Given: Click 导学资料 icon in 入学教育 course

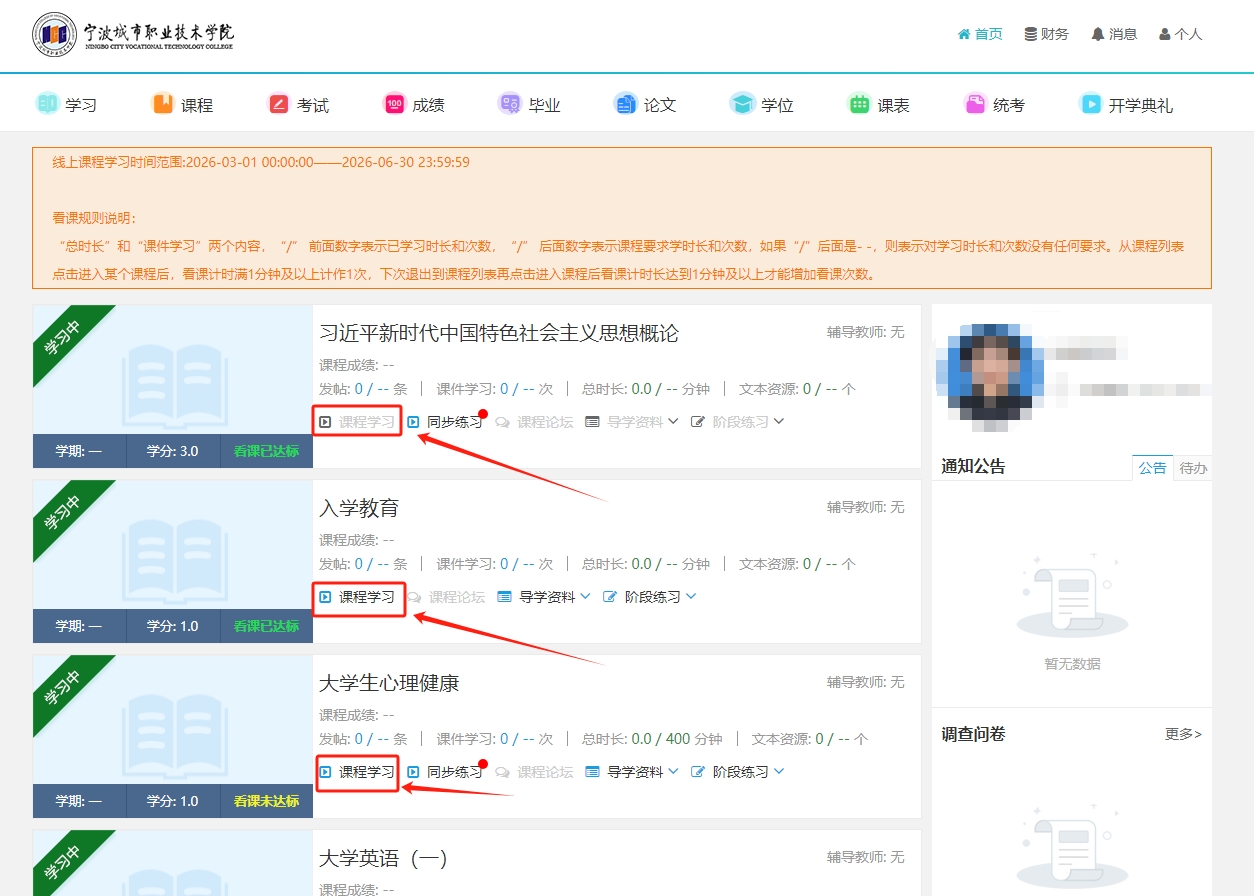Looking at the screenshot, I should pyautogui.click(x=505, y=597).
